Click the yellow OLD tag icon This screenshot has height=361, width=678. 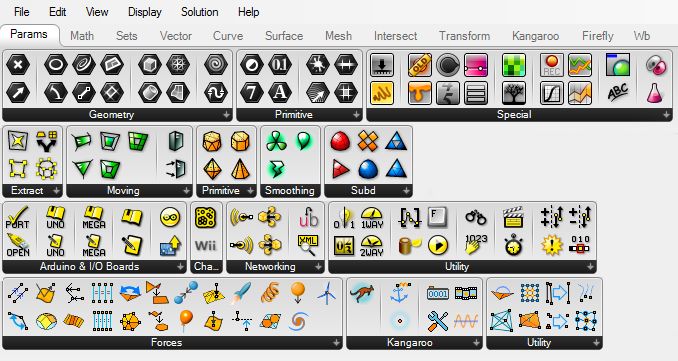tap(420, 65)
